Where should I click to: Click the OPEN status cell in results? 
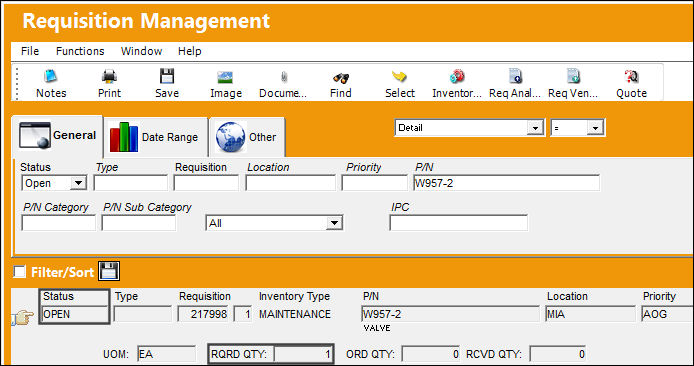[74, 314]
